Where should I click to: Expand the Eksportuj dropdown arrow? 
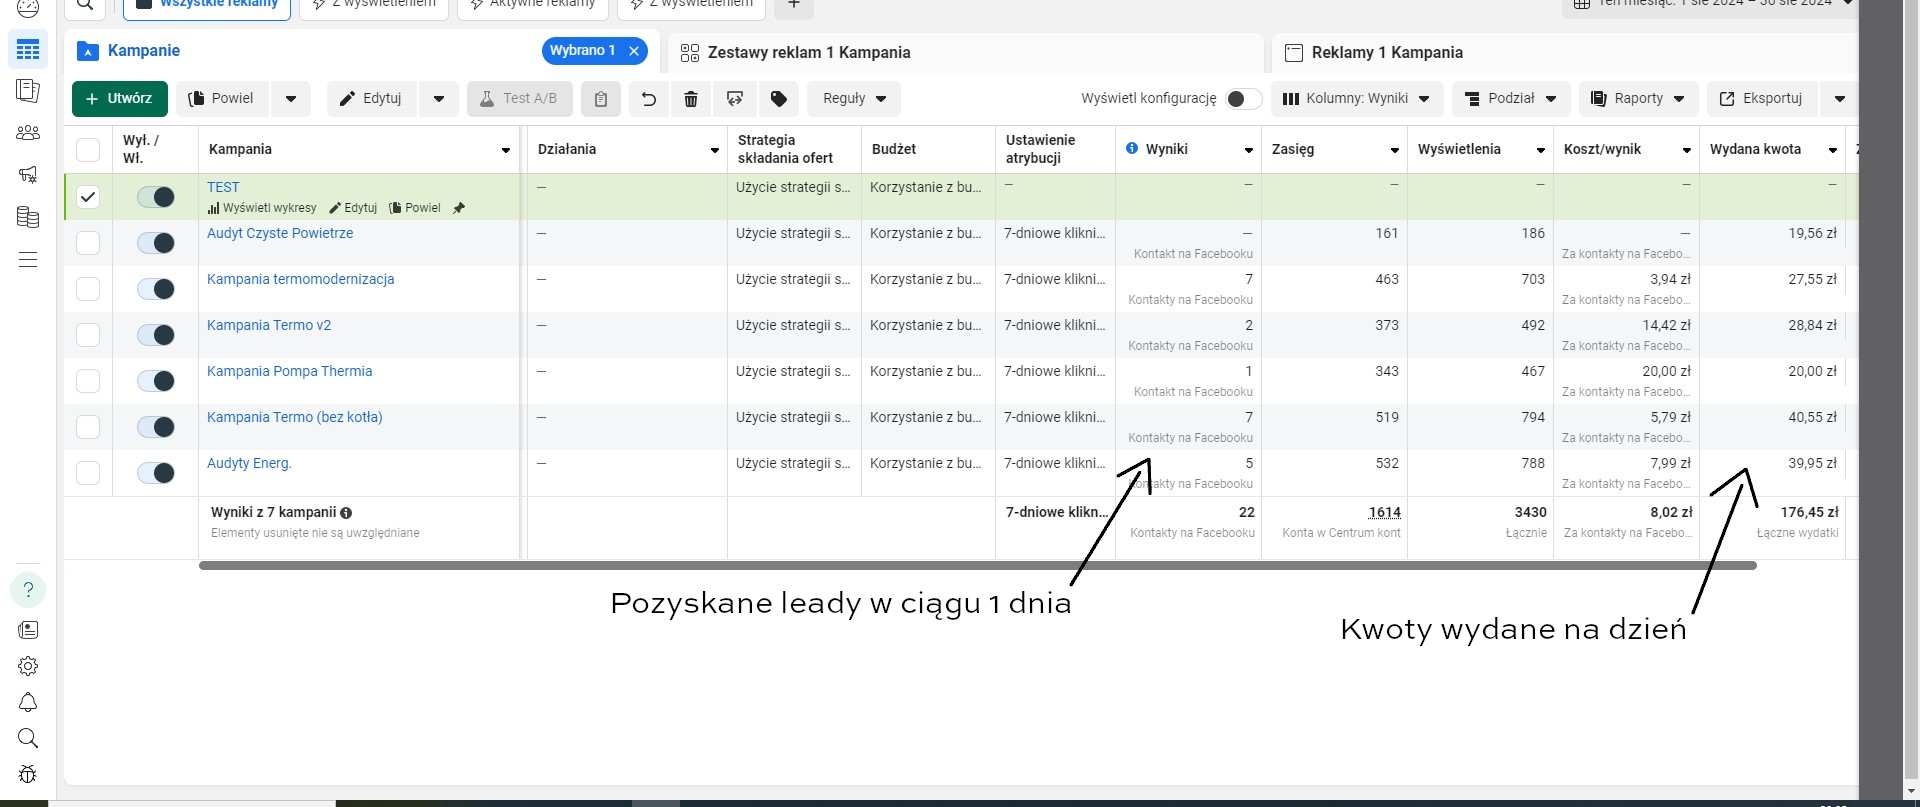click(x=1839, y=99)
